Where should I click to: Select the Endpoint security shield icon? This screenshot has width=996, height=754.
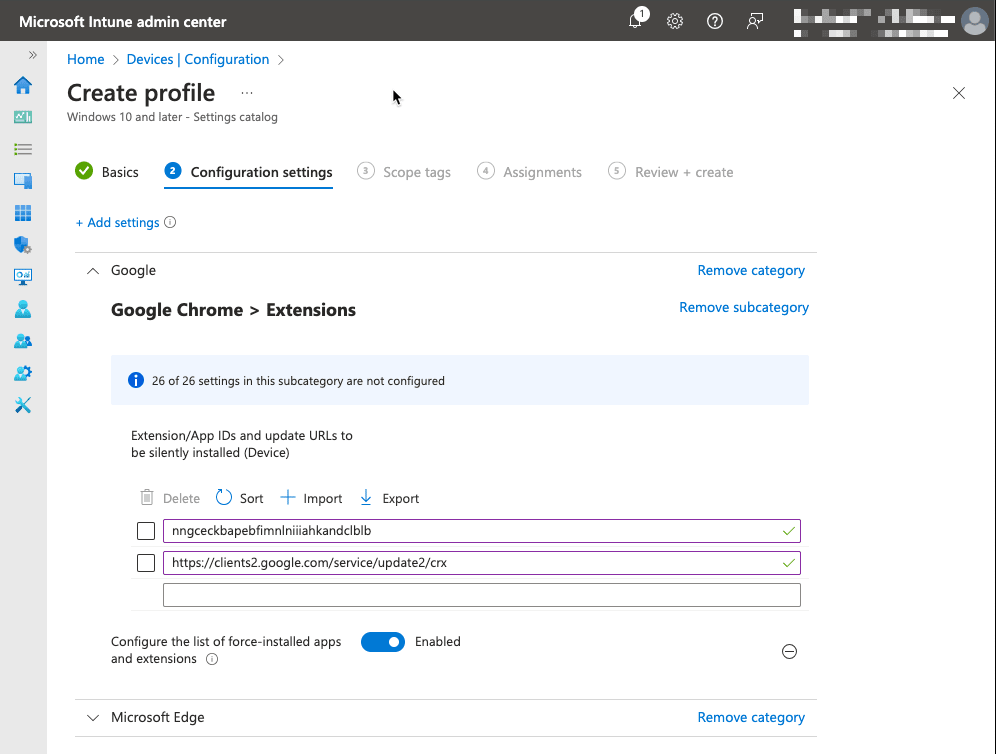tap(22, 245)
